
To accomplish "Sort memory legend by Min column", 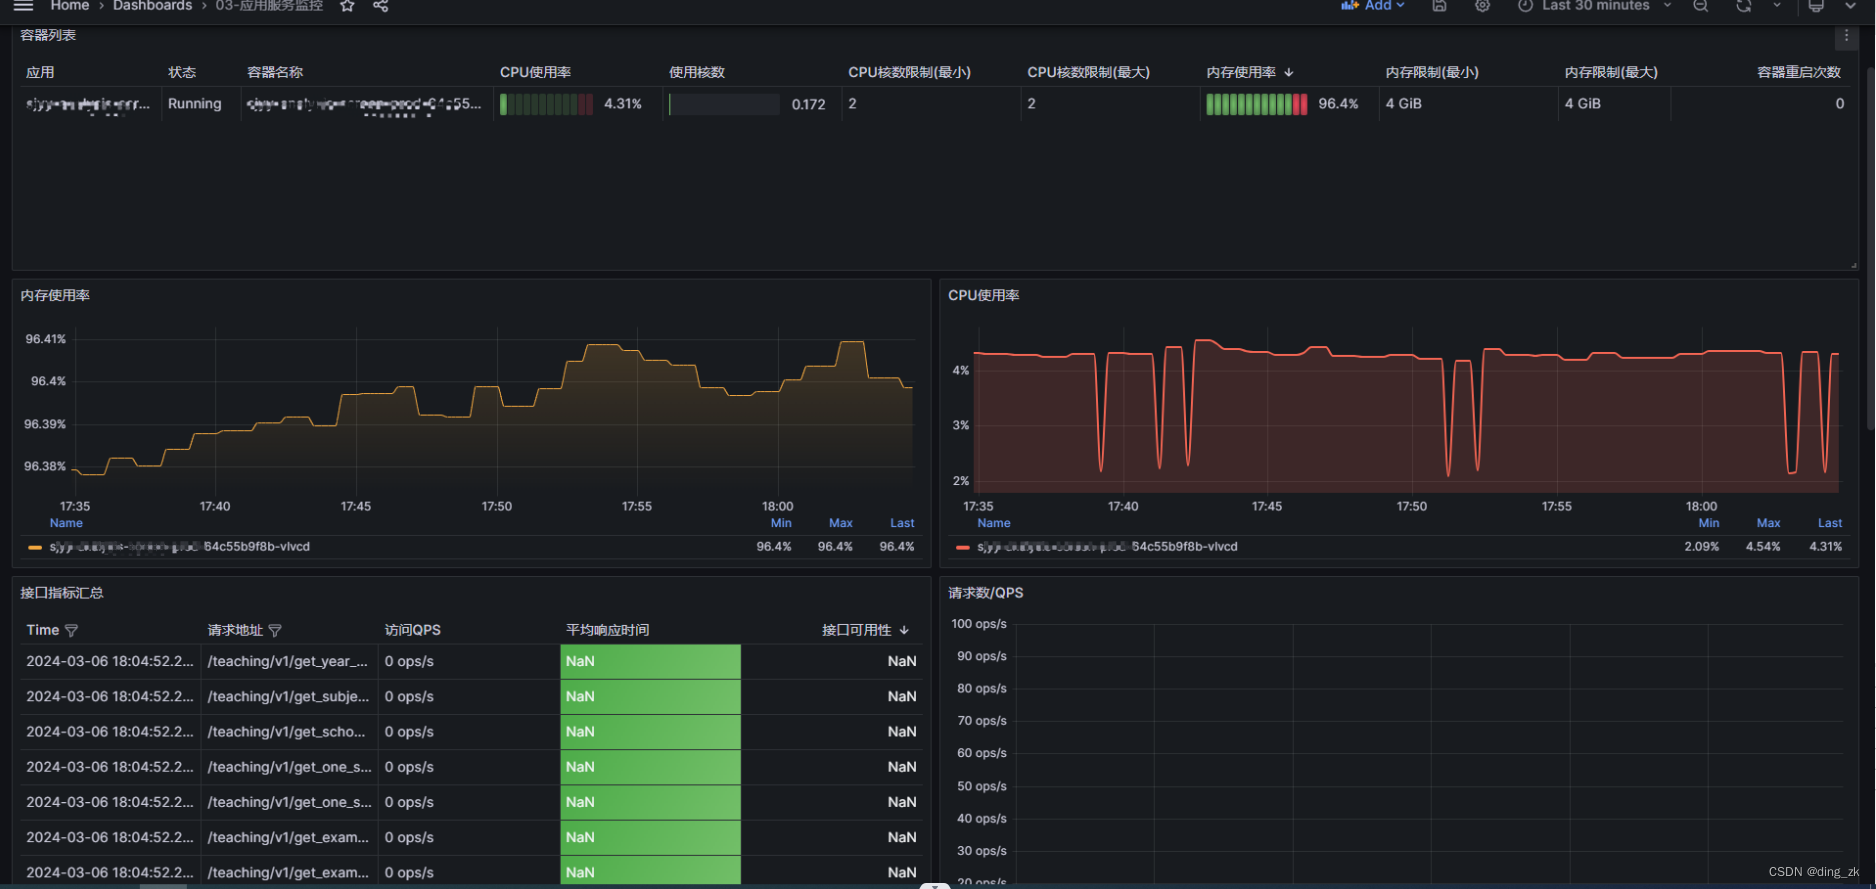I will pyautogui.click(x=781, y=523).
